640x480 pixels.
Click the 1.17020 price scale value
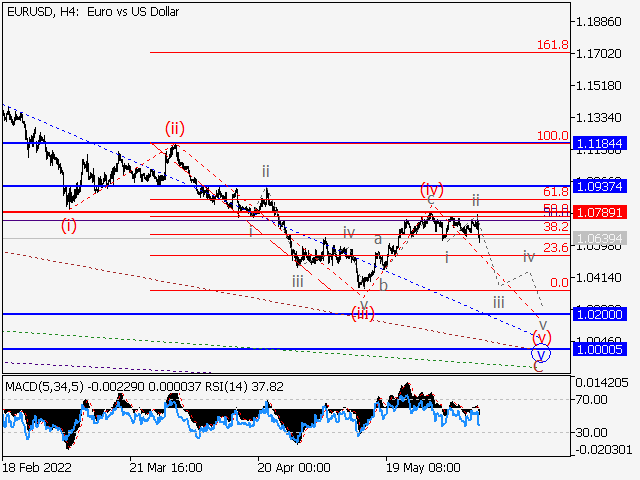(598, 53)
